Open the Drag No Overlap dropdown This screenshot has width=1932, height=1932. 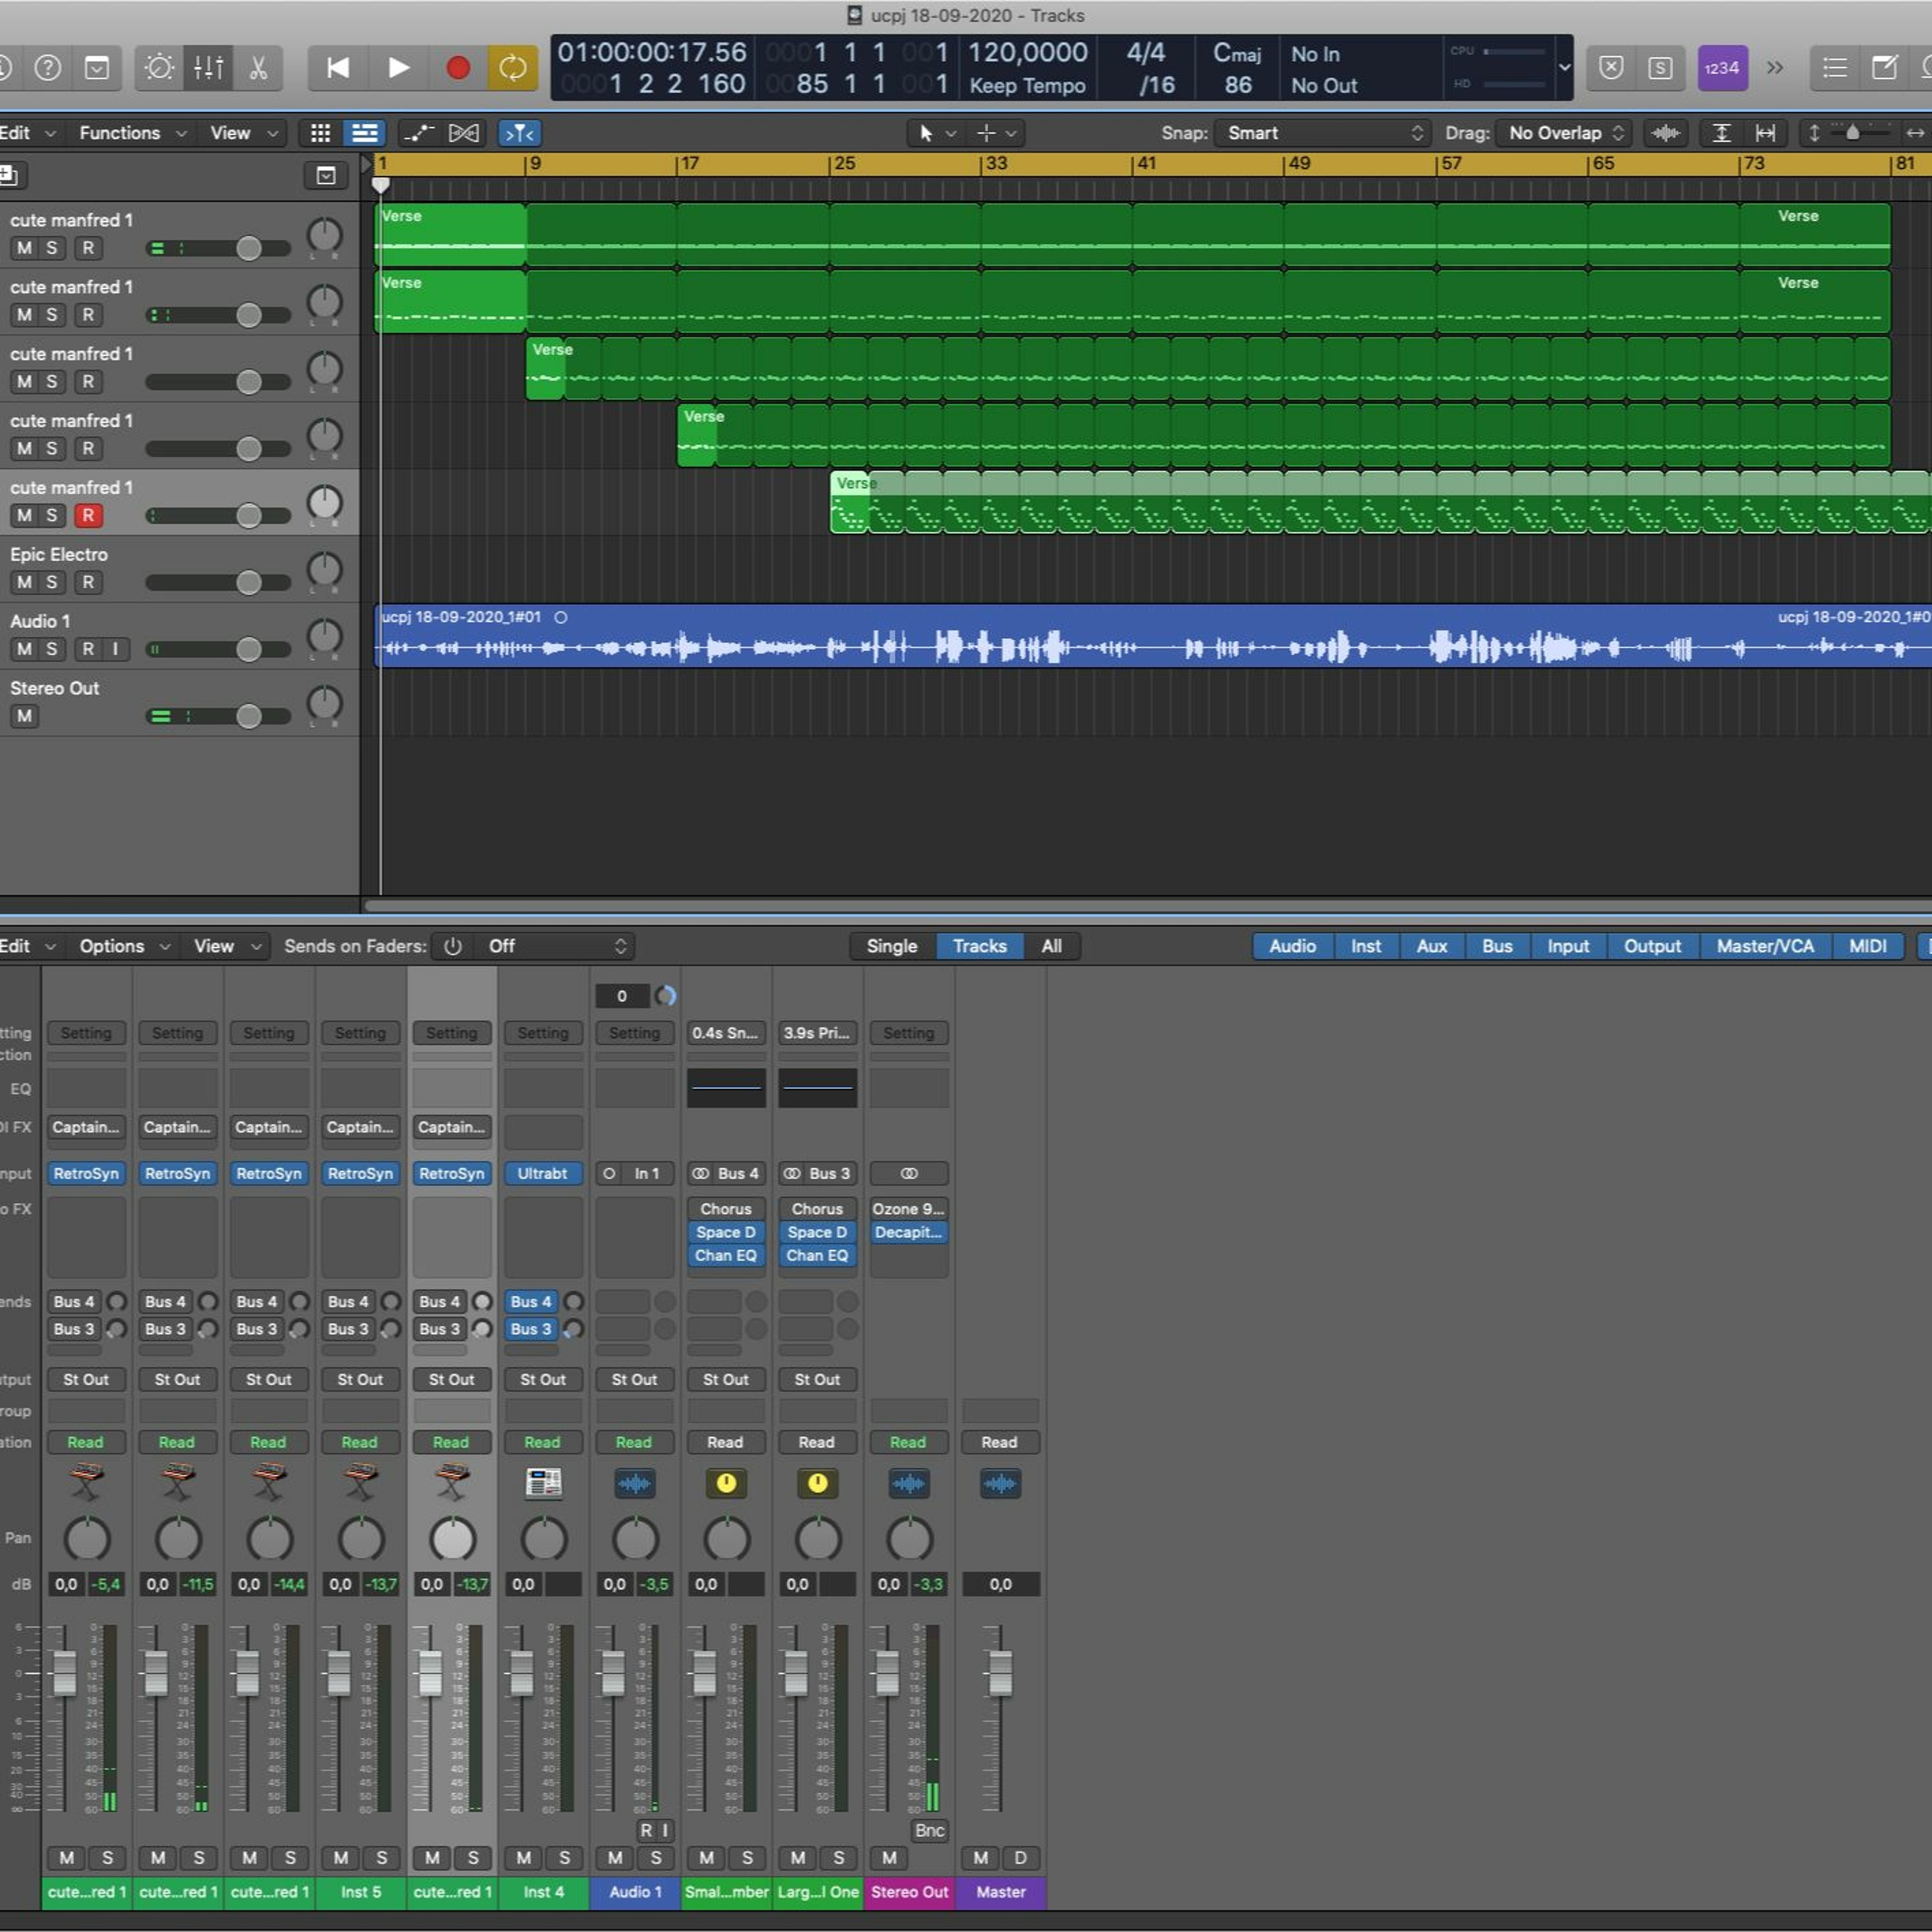pos(1564,133)
